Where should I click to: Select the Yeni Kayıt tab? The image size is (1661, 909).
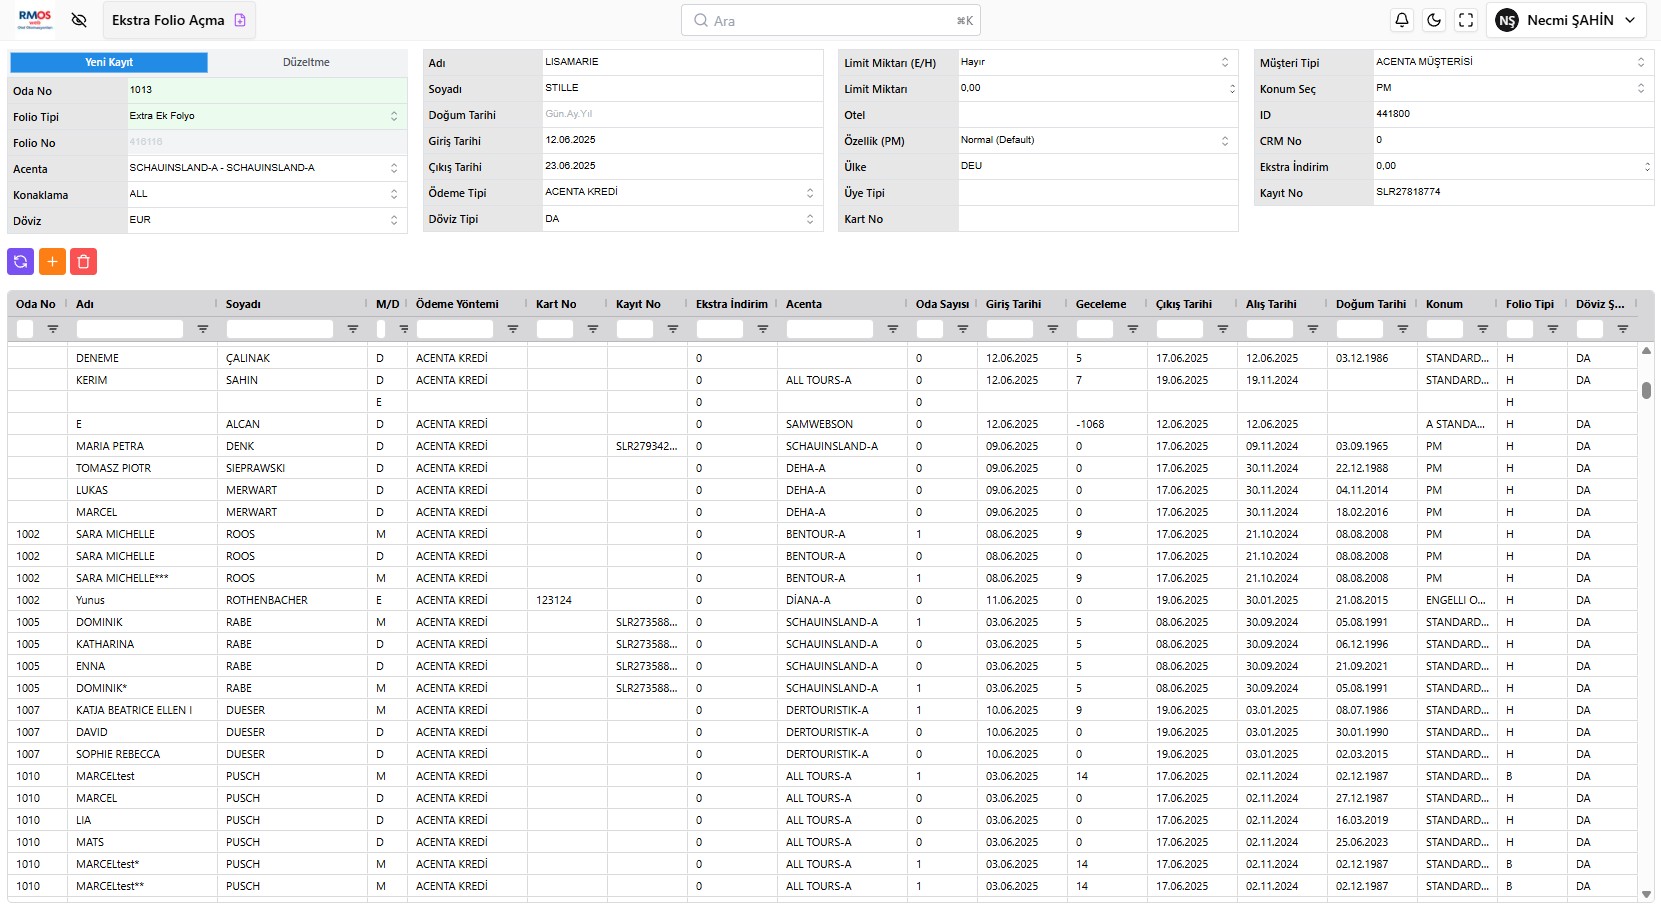click(x=109, y=62)
